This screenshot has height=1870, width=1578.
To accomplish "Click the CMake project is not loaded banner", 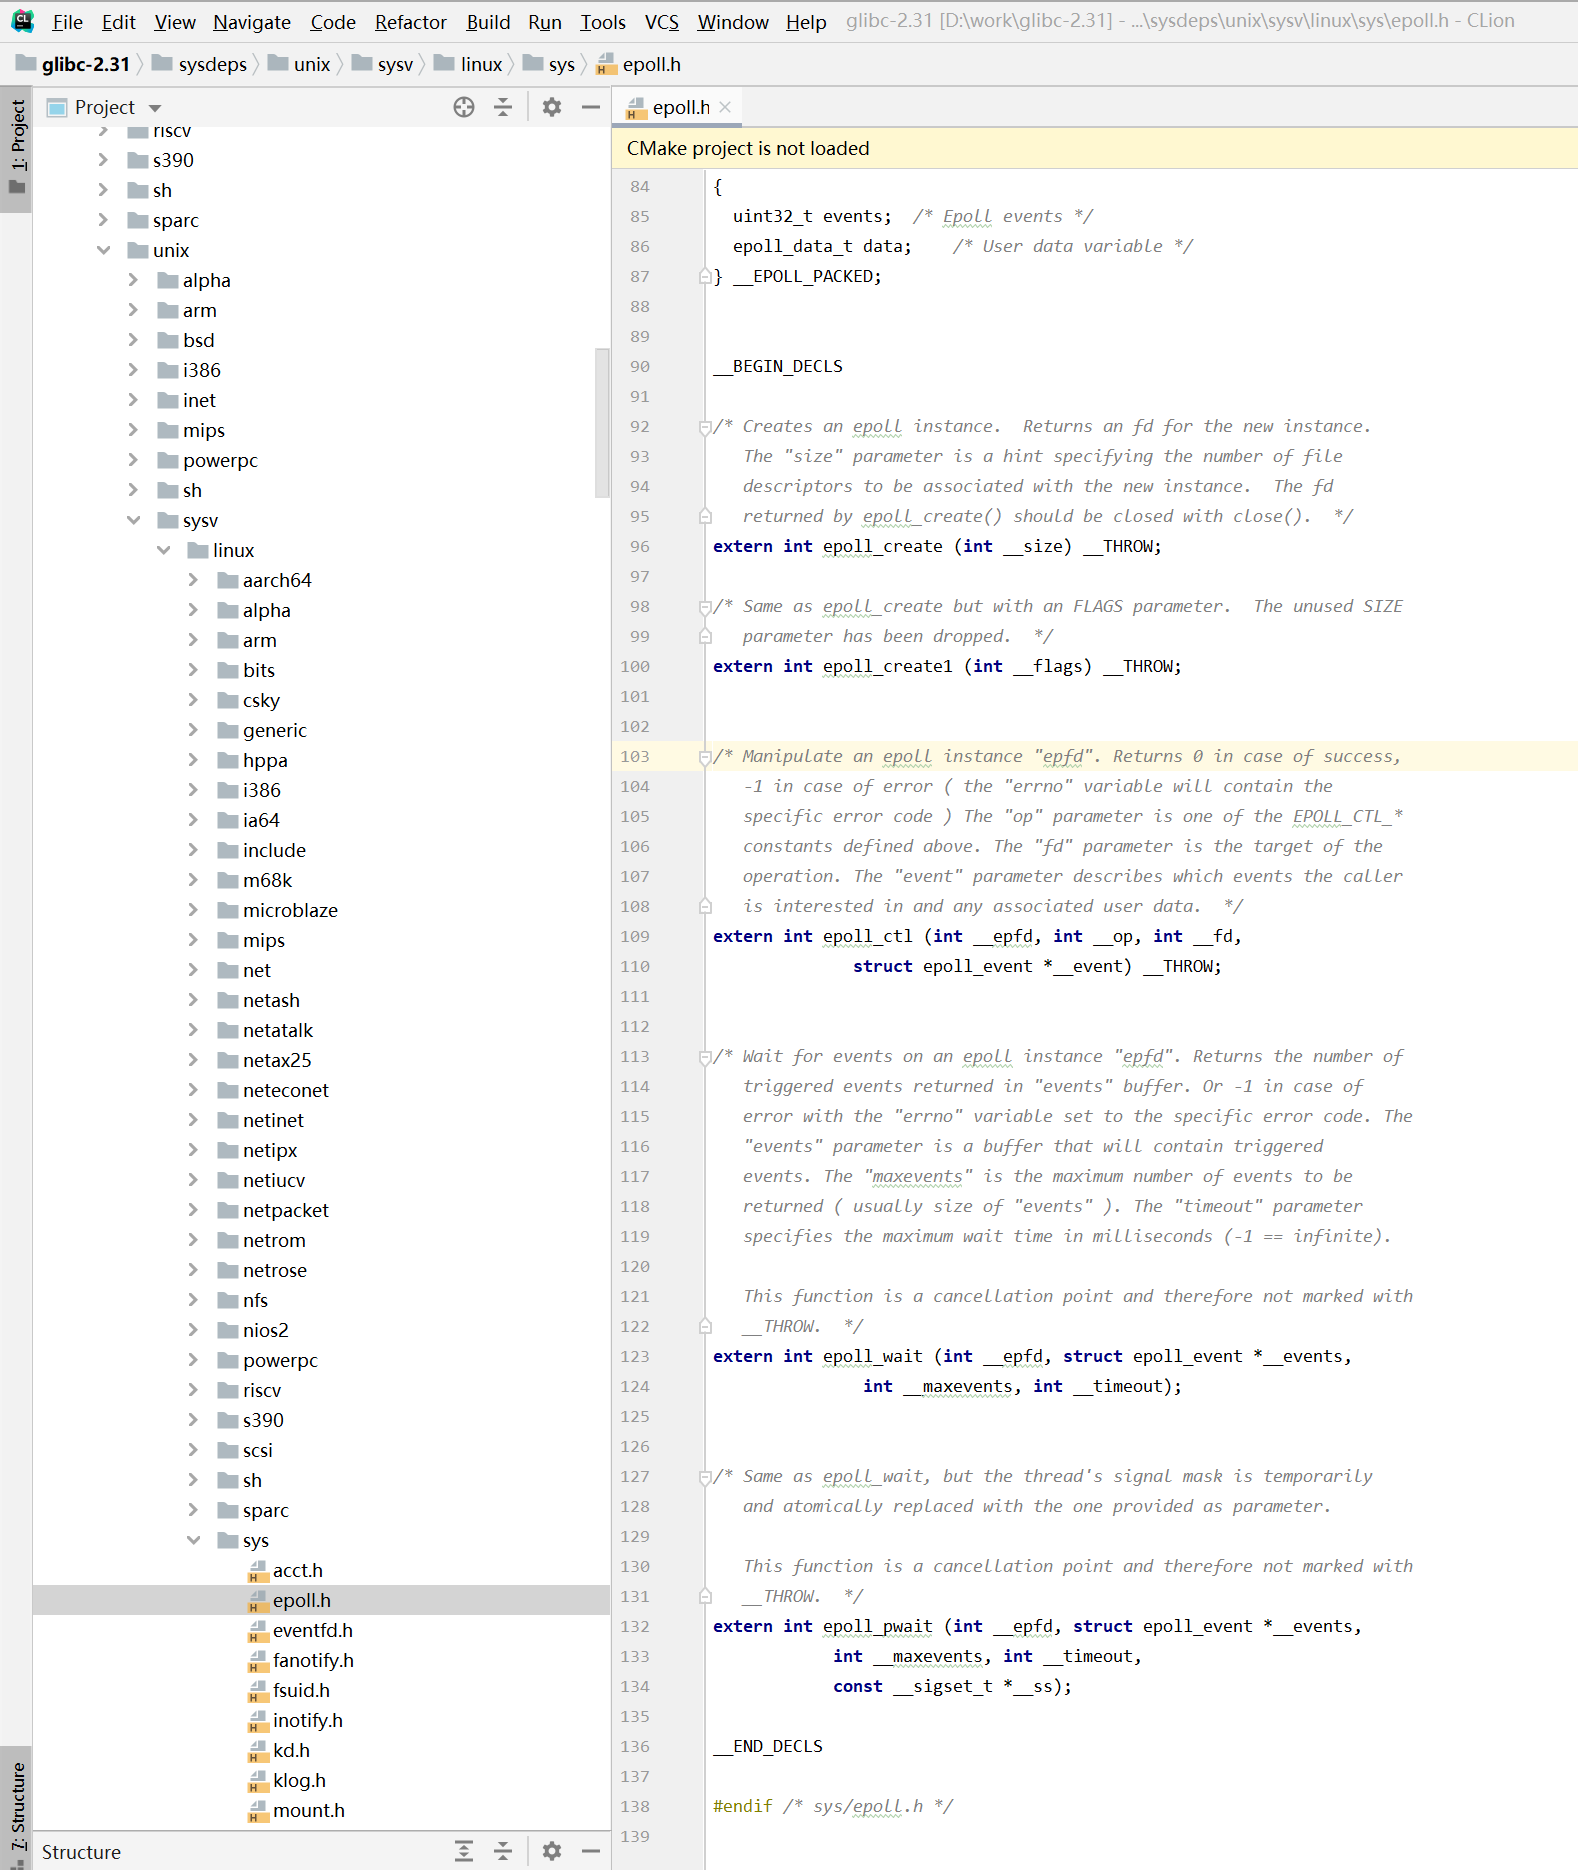I will point(1094,148).
